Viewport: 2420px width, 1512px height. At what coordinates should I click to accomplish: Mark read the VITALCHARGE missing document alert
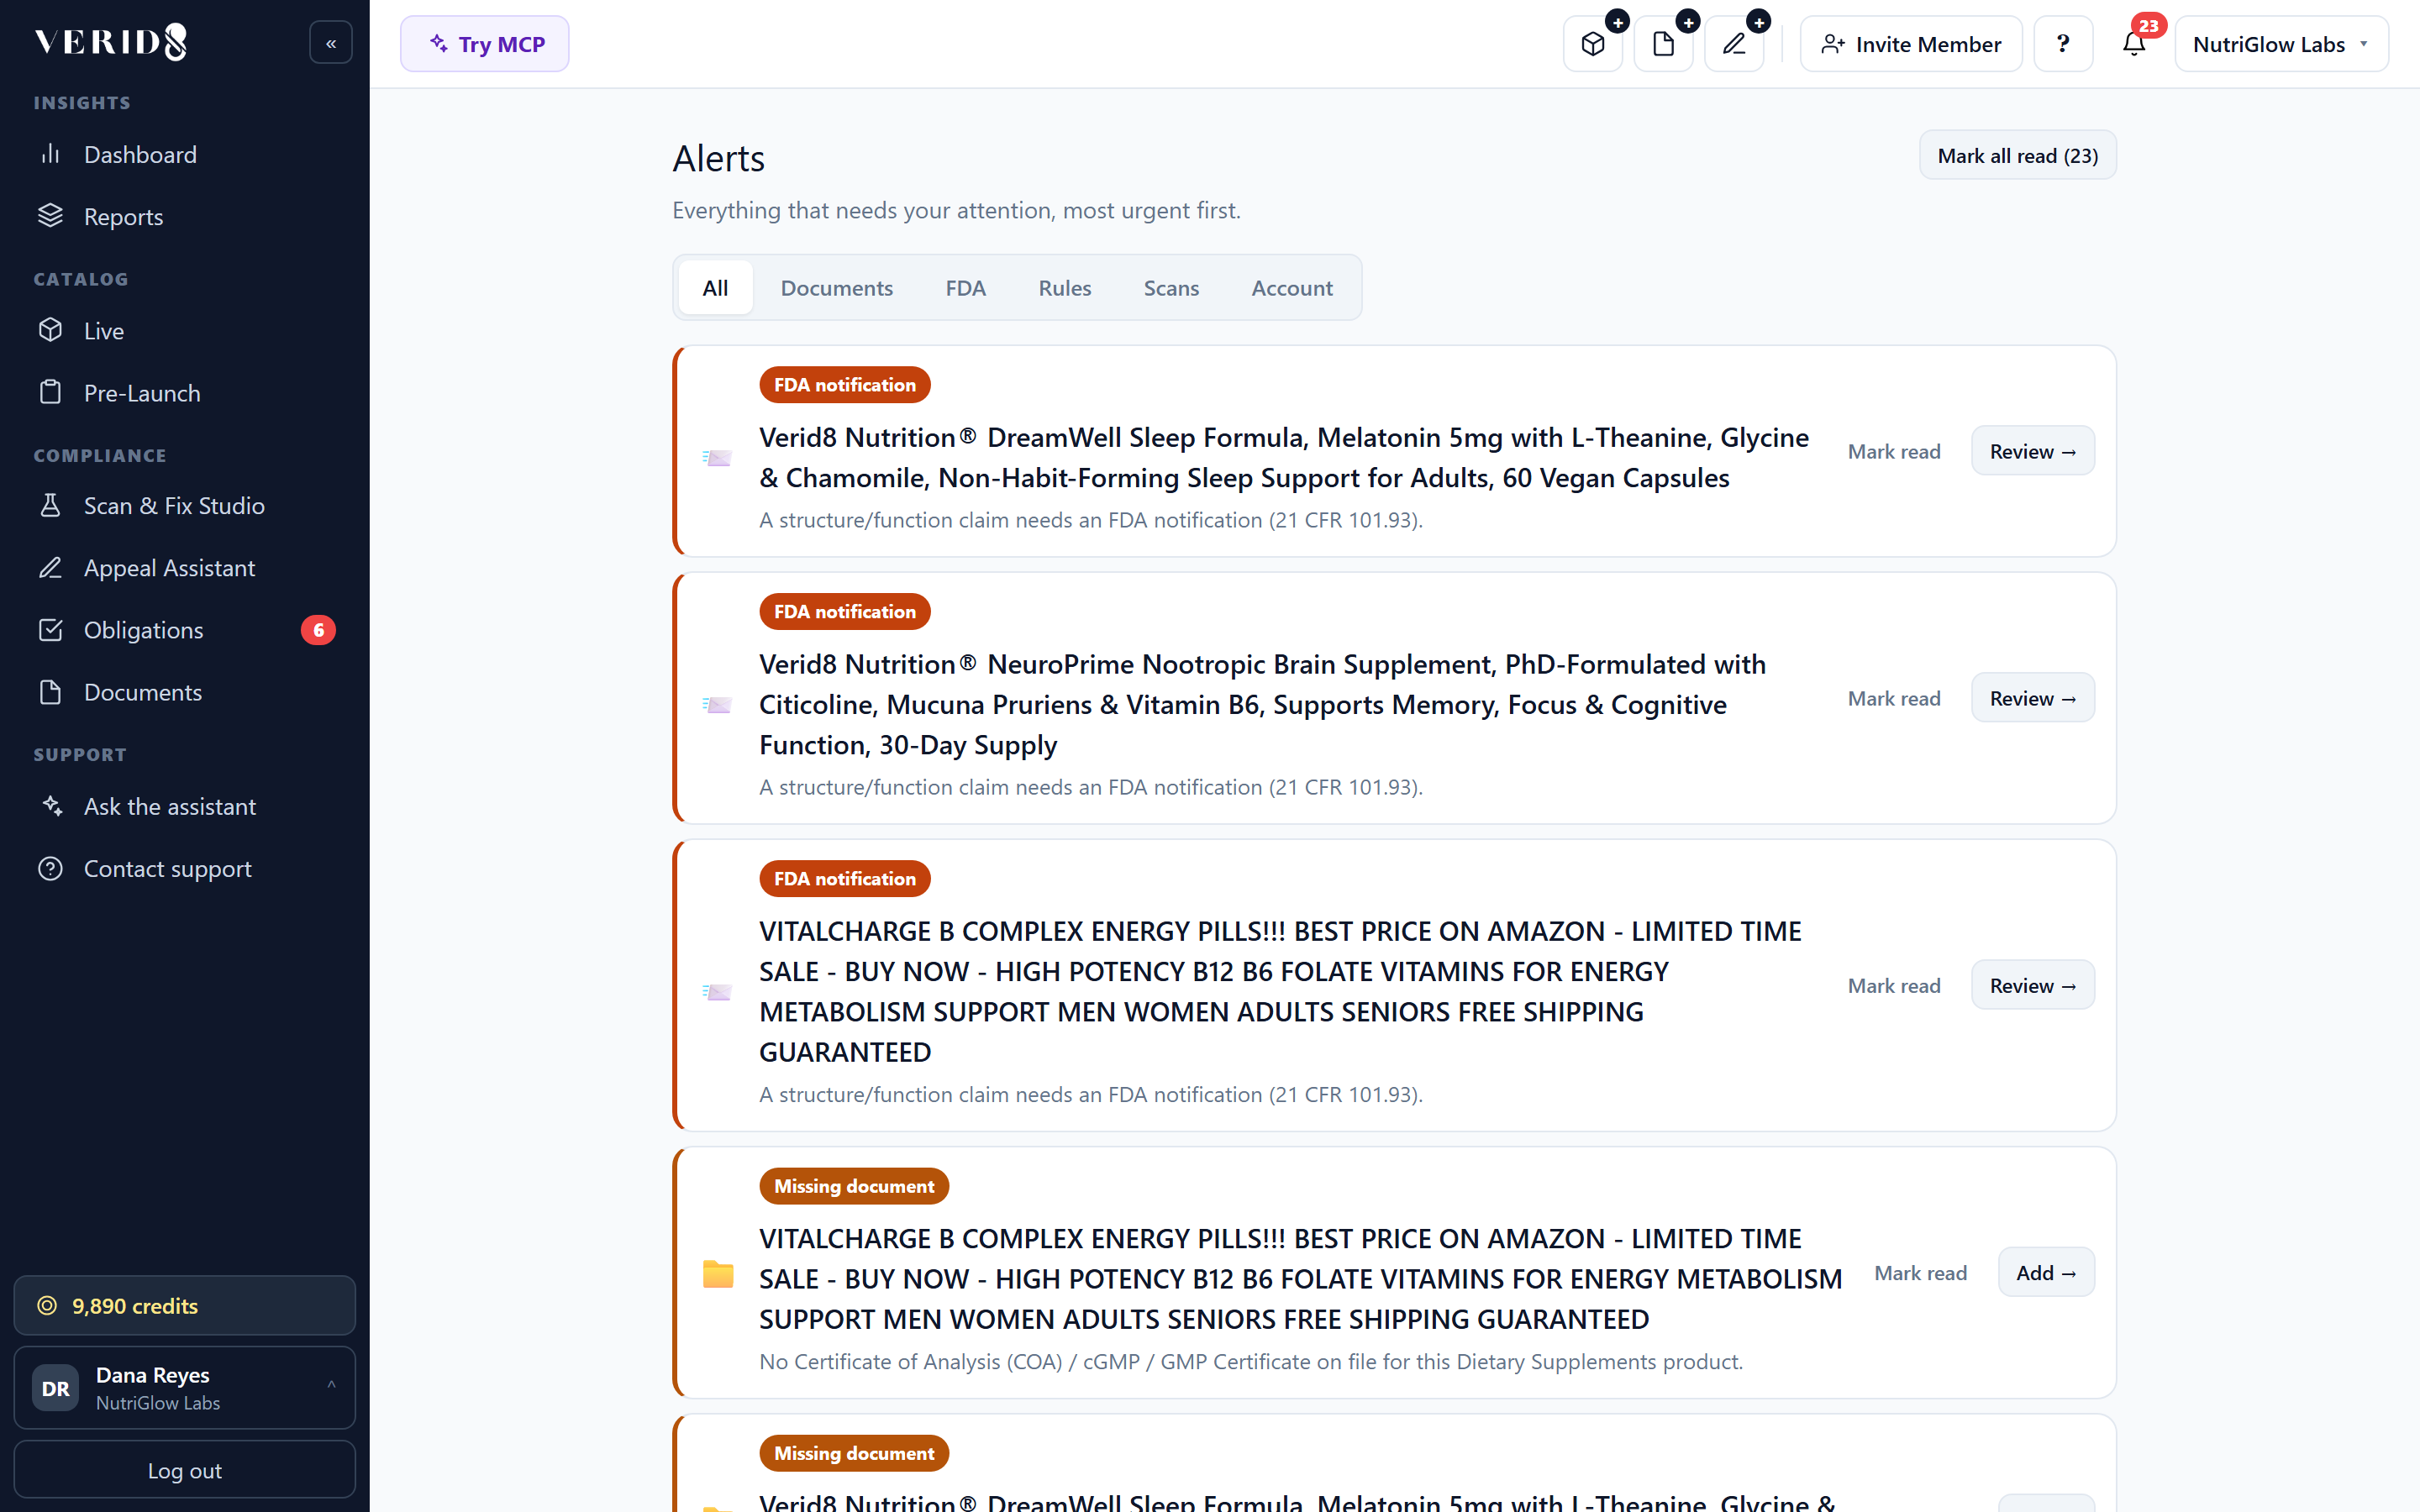[1920, 1272]
